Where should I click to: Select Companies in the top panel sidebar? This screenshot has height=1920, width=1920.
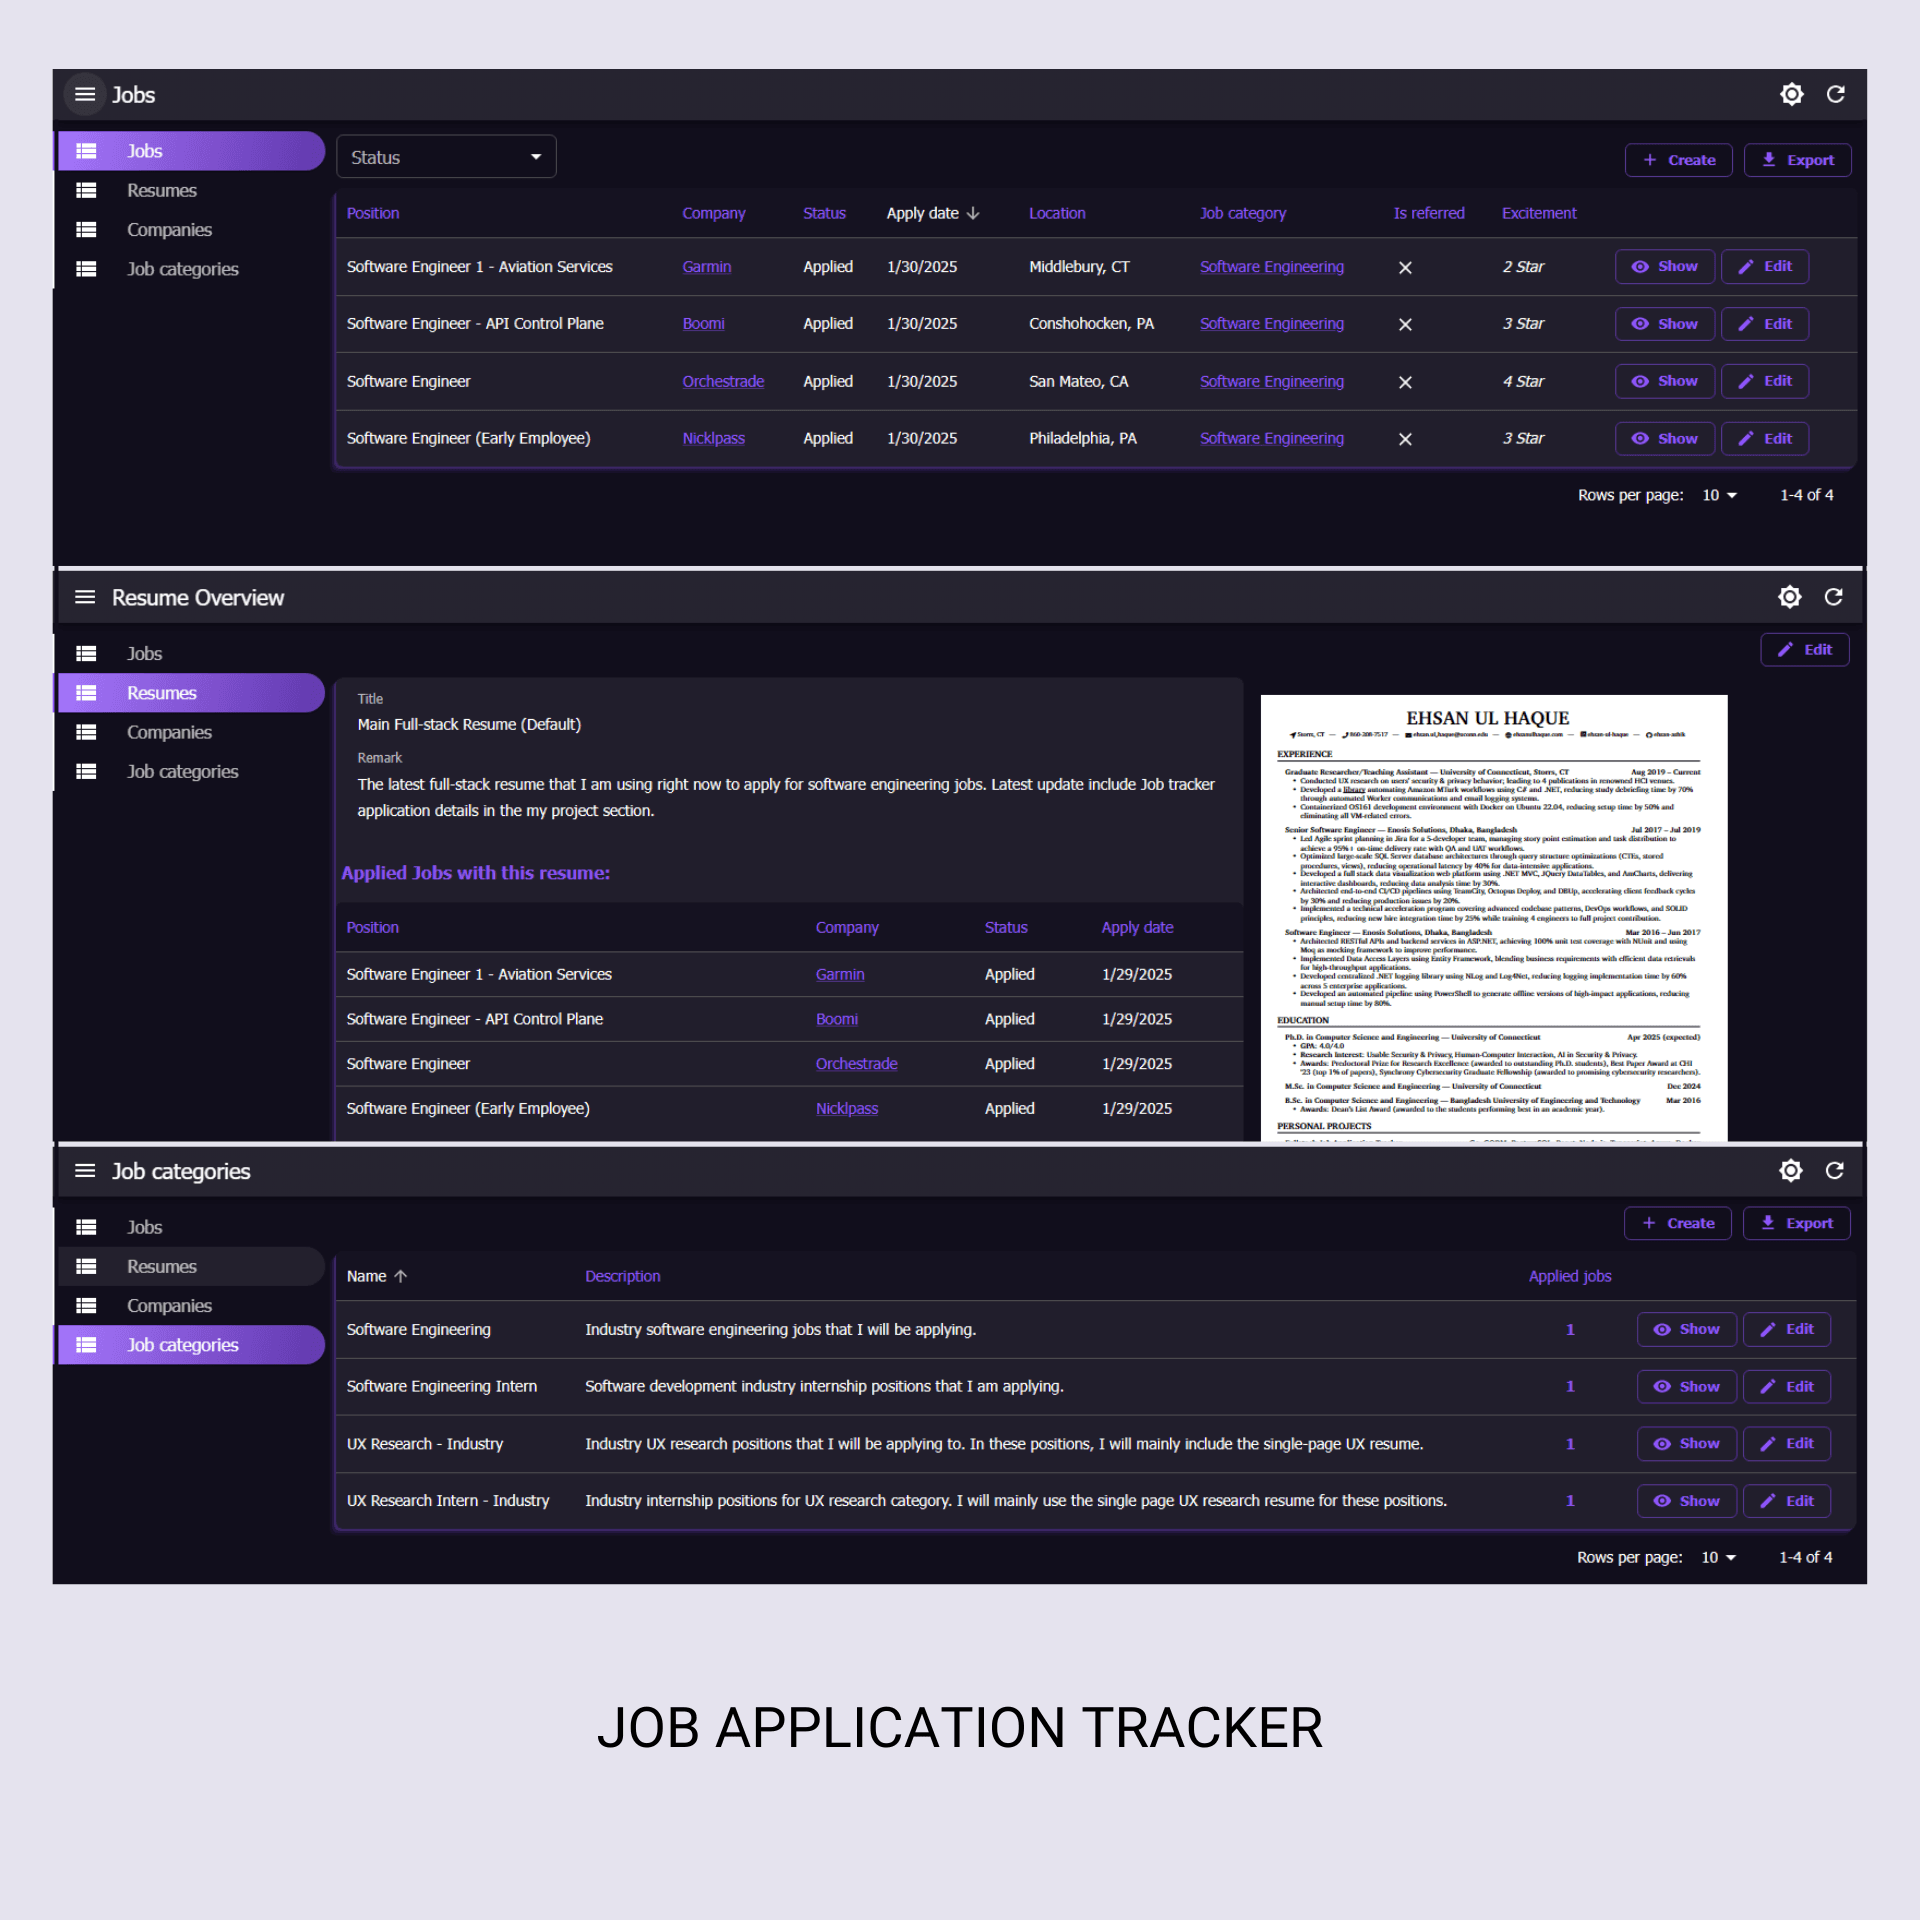190,230
